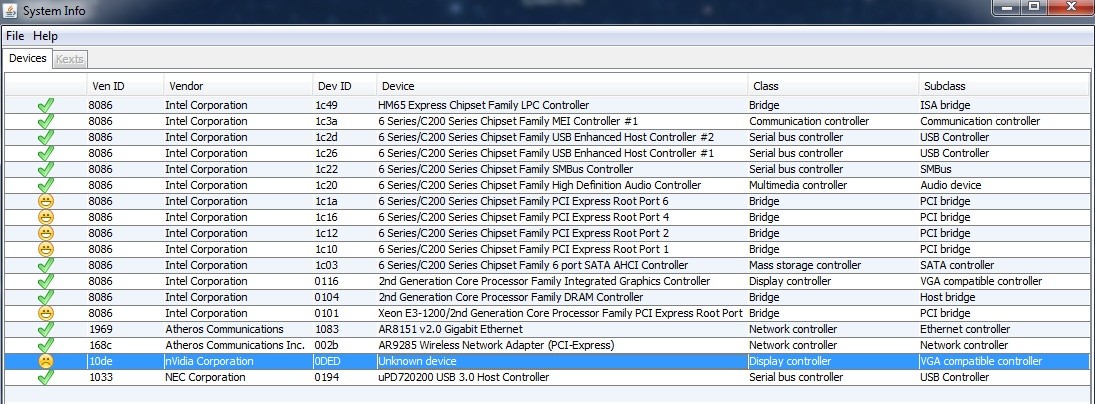Viewport: 1095px width, 404px height.
Task: Click the green checkmark icon for MEI Controller #1 row
Action: point(46,121)
